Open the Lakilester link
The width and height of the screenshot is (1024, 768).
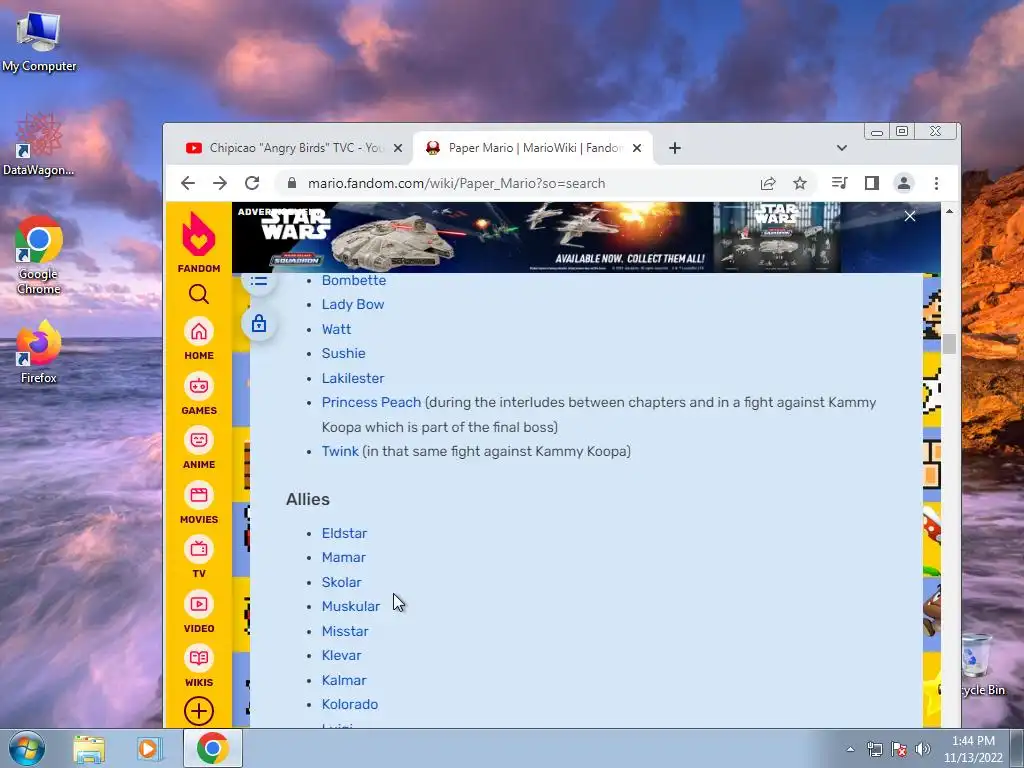353,378
